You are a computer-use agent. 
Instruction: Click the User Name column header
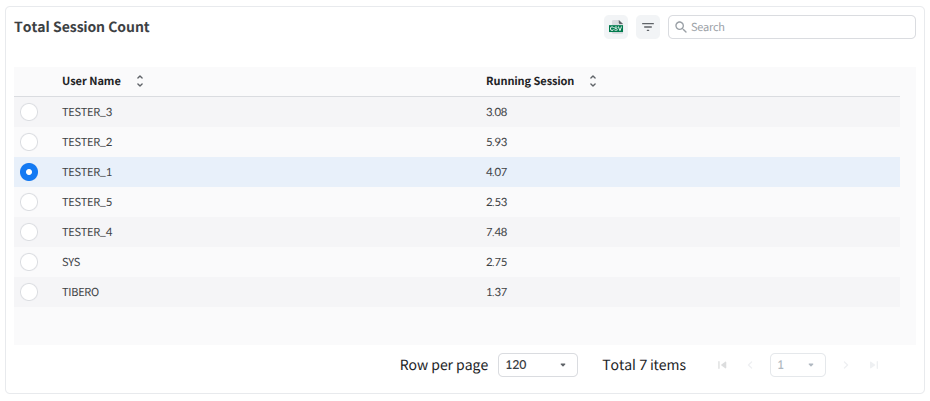pyautogui.click(x=91, y=81)
